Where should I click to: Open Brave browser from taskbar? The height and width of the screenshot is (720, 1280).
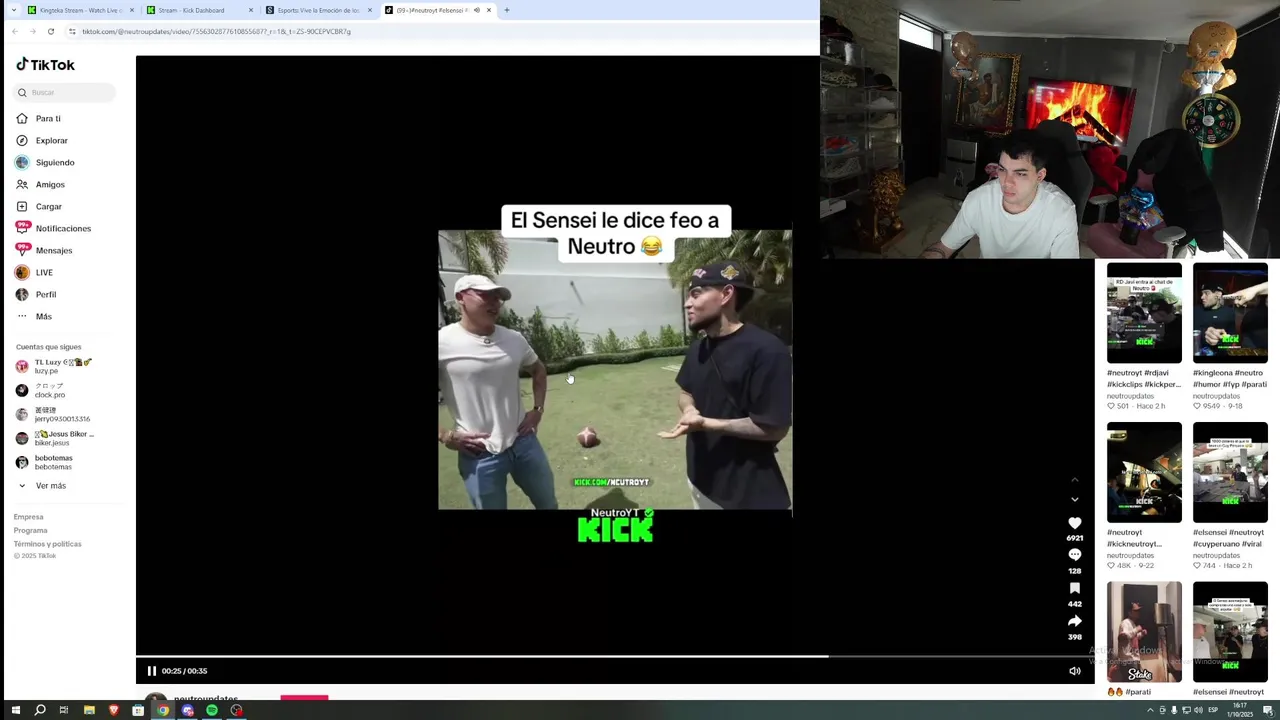113,710
